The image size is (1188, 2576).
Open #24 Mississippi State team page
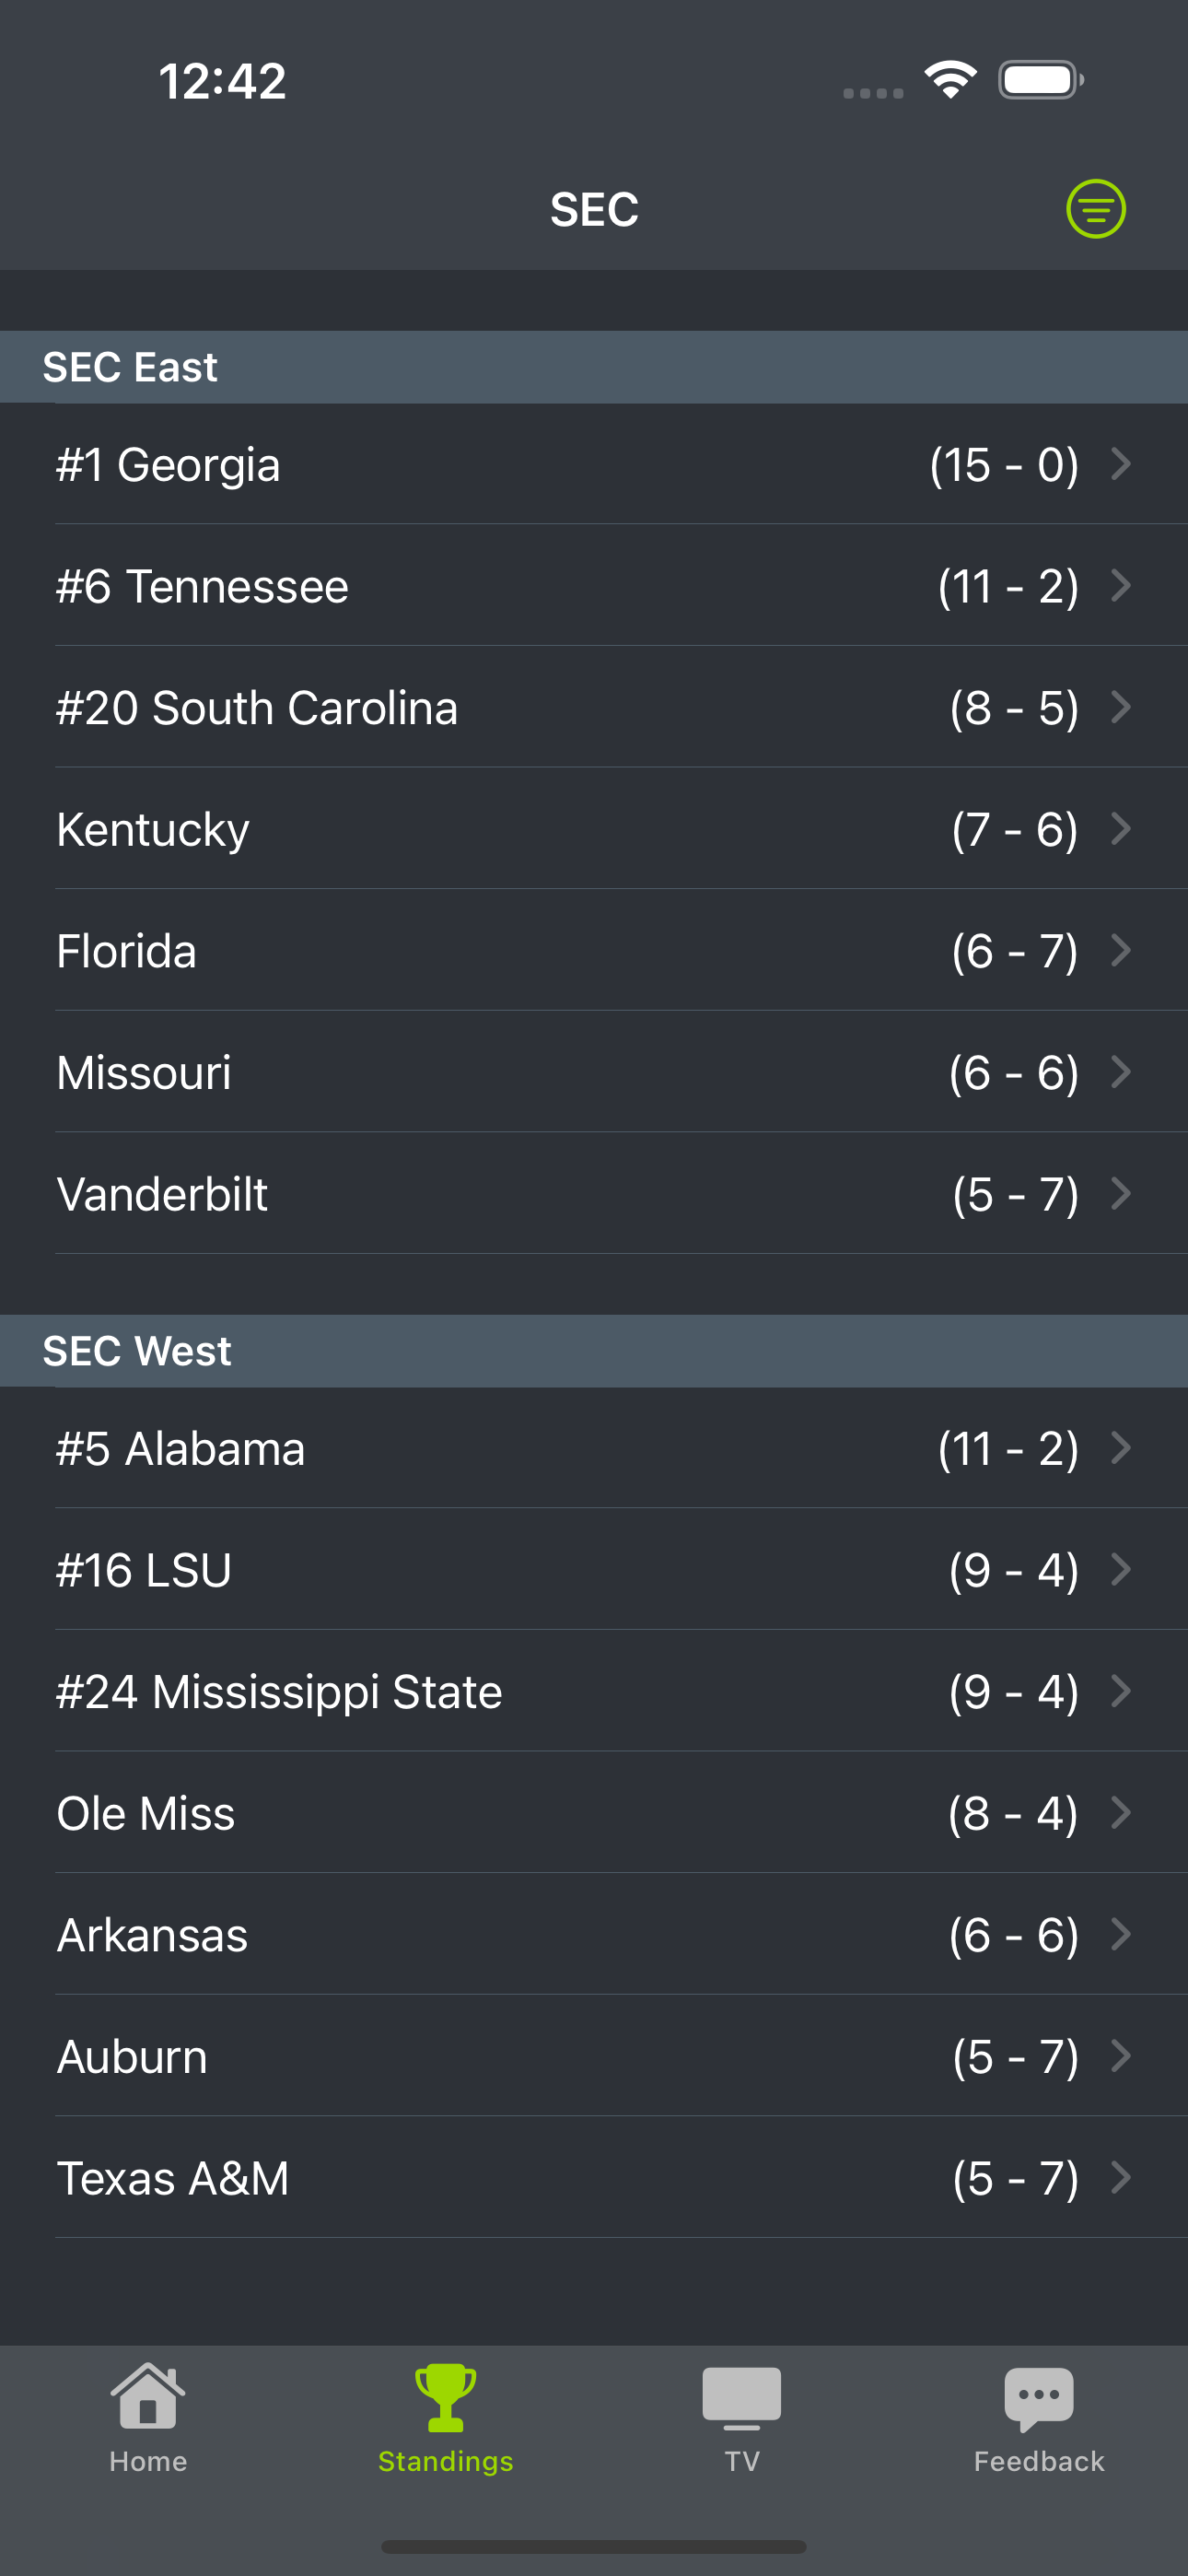(x=594, y=1691)
